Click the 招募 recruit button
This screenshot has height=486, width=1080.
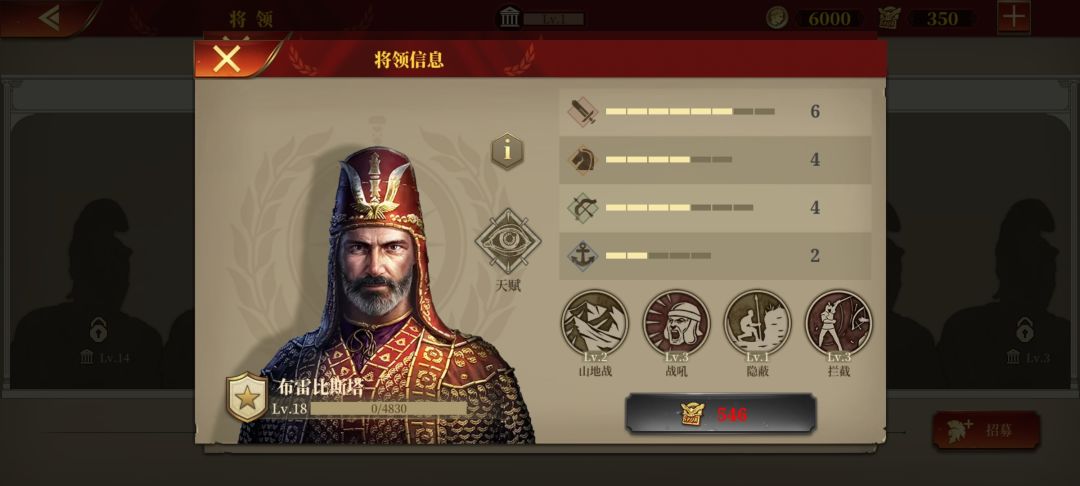(986, 430)
